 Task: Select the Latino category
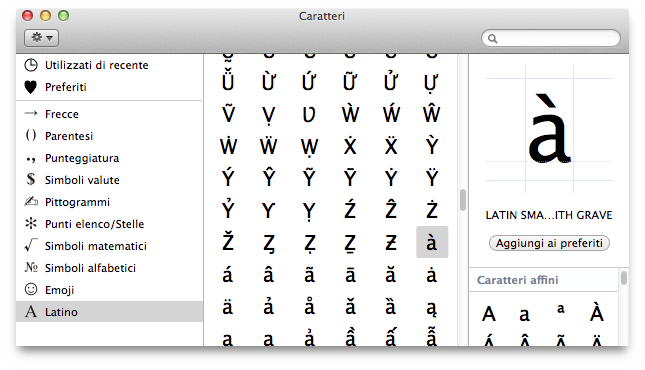(x=109, y=312)
